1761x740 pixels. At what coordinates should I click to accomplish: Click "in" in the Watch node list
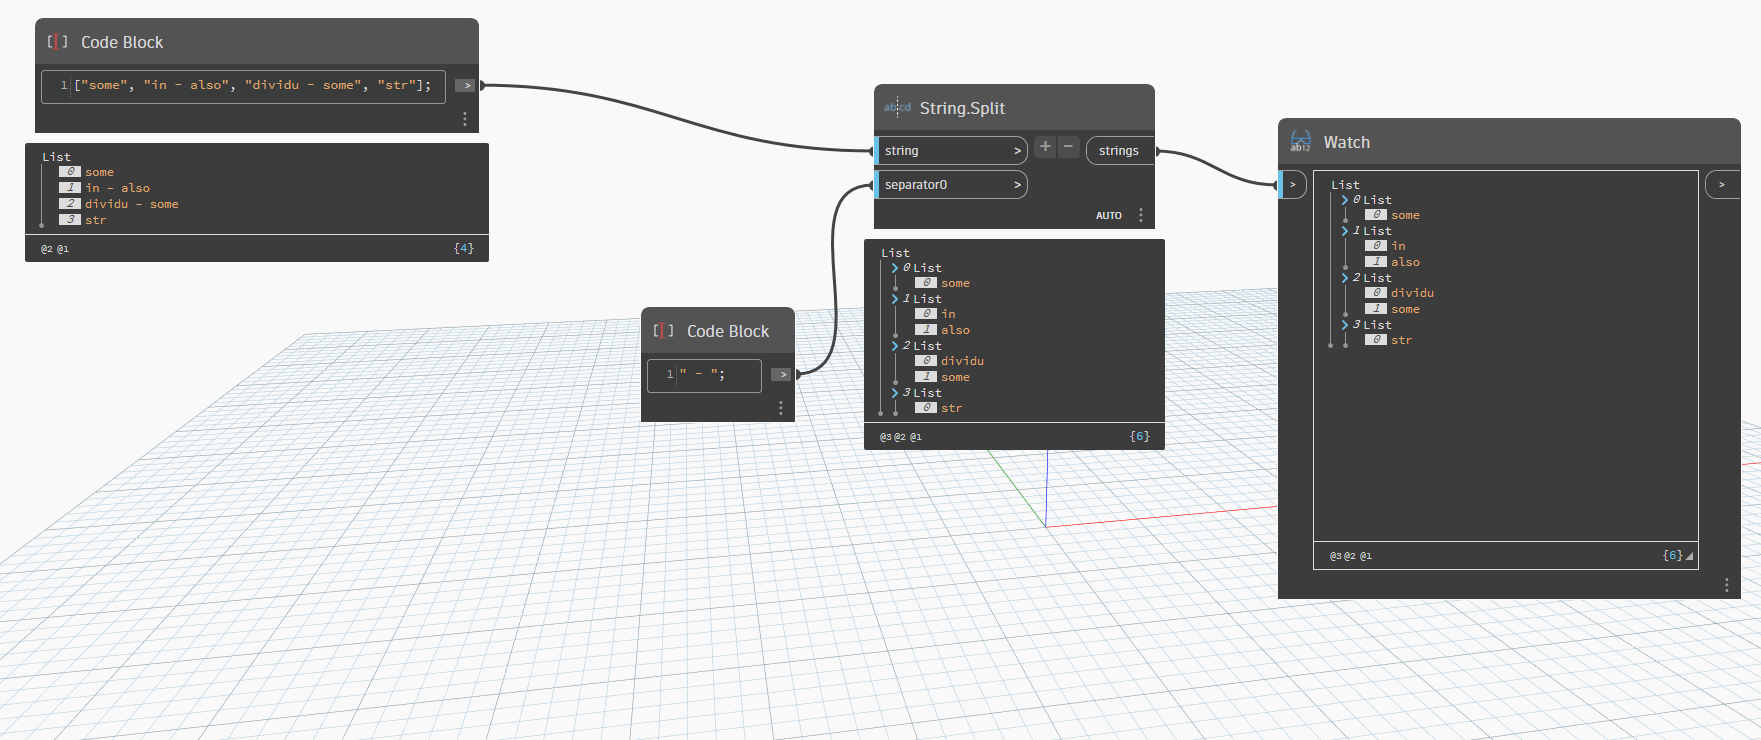(1398, 246)
